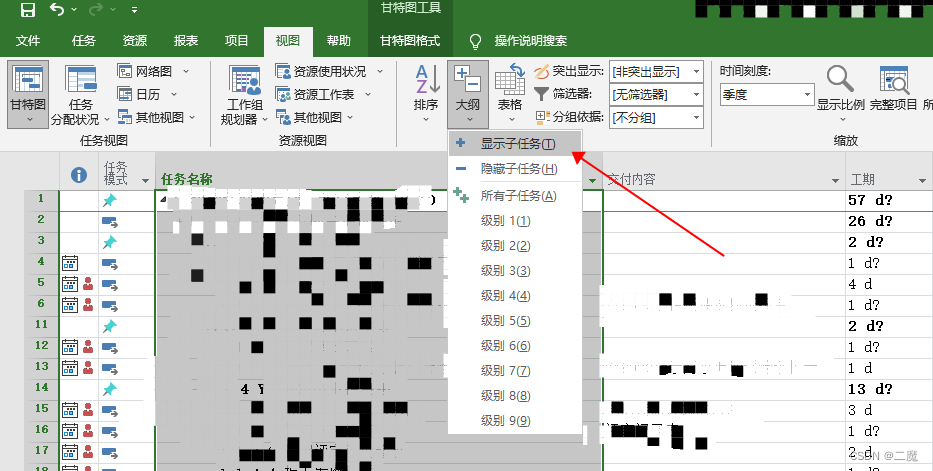Click the duration cell 26 d?
Viewport: 933px width, 471px height.
click(x=888, y=221)
